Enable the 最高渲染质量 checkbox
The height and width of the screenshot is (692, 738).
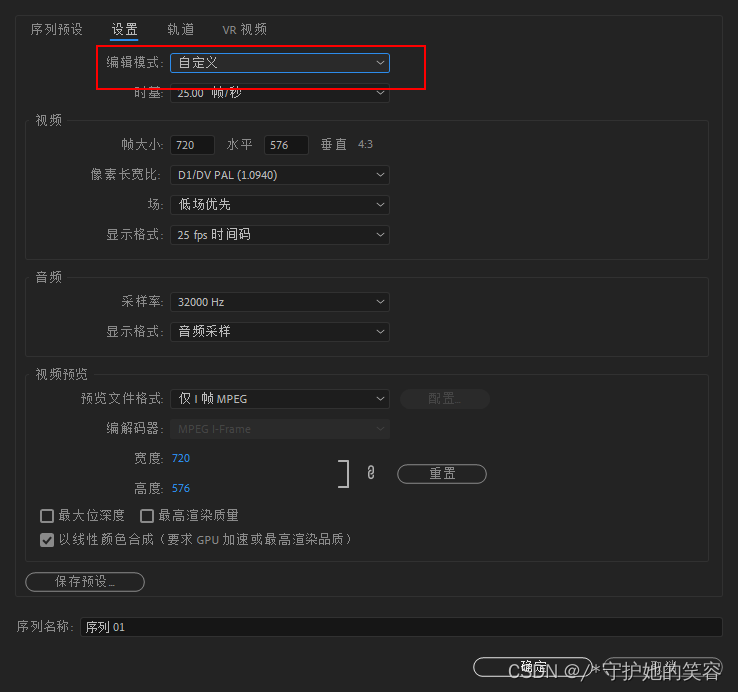[x=147, y=516]
